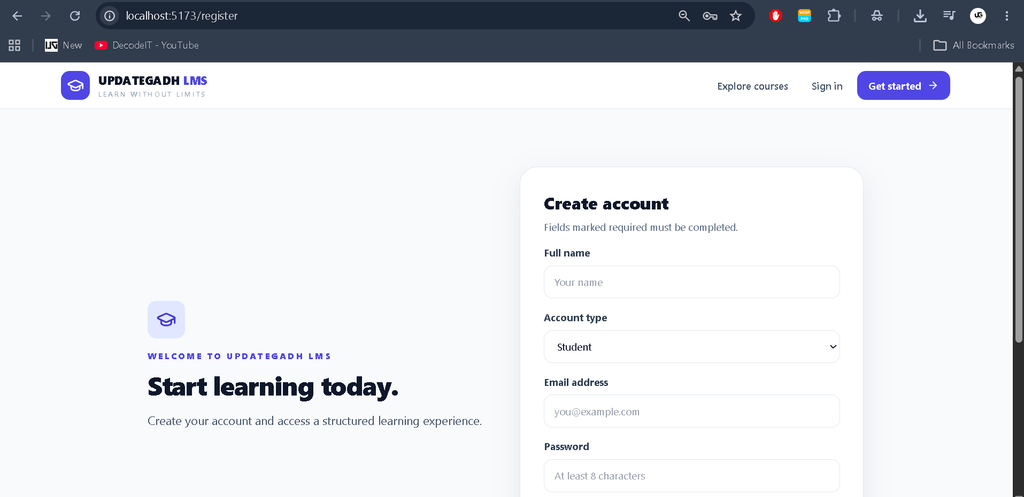Screen dimensions: 1024x497
Task: Click the Password label
Action: pyautogui.click(x=566, y=447)
